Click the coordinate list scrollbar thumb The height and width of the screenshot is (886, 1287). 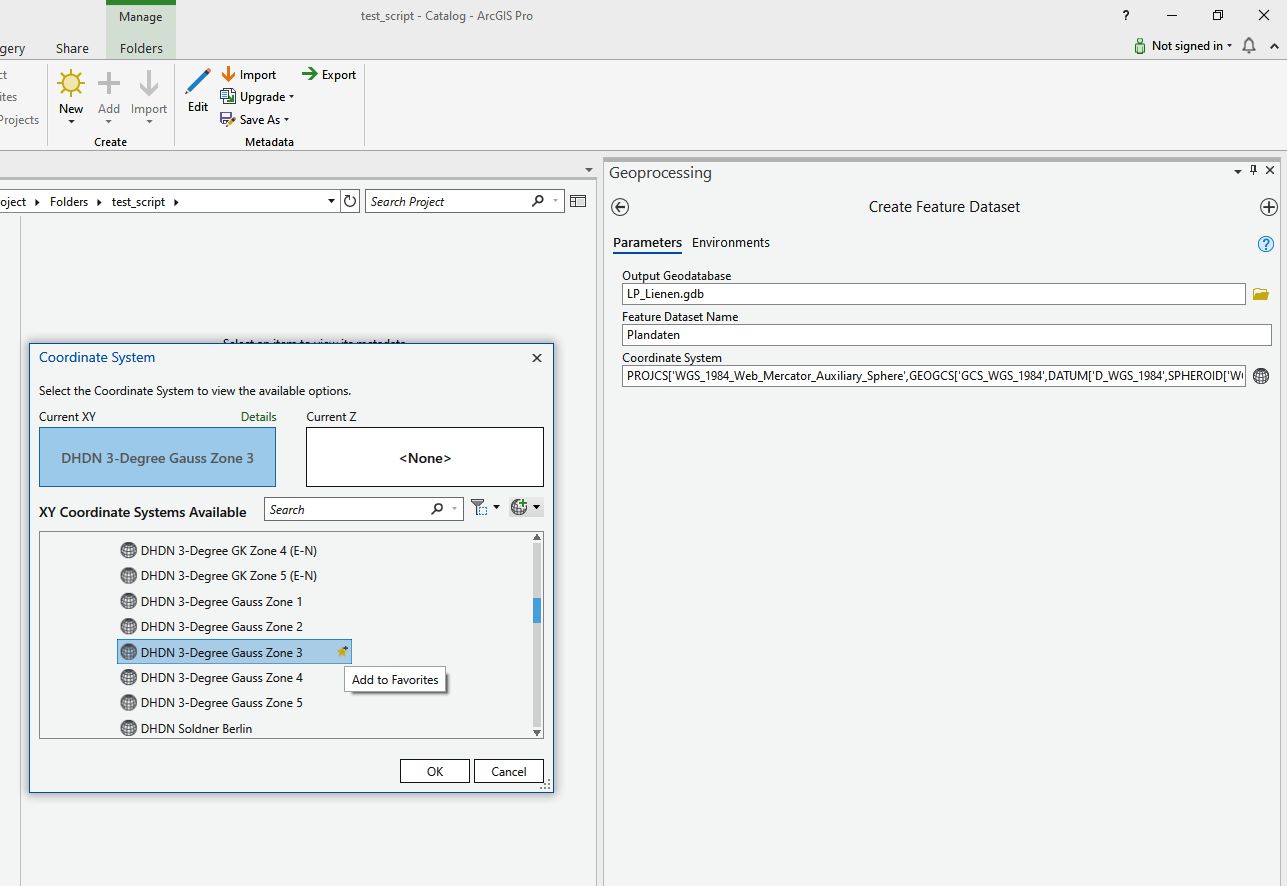click(537, 610)
